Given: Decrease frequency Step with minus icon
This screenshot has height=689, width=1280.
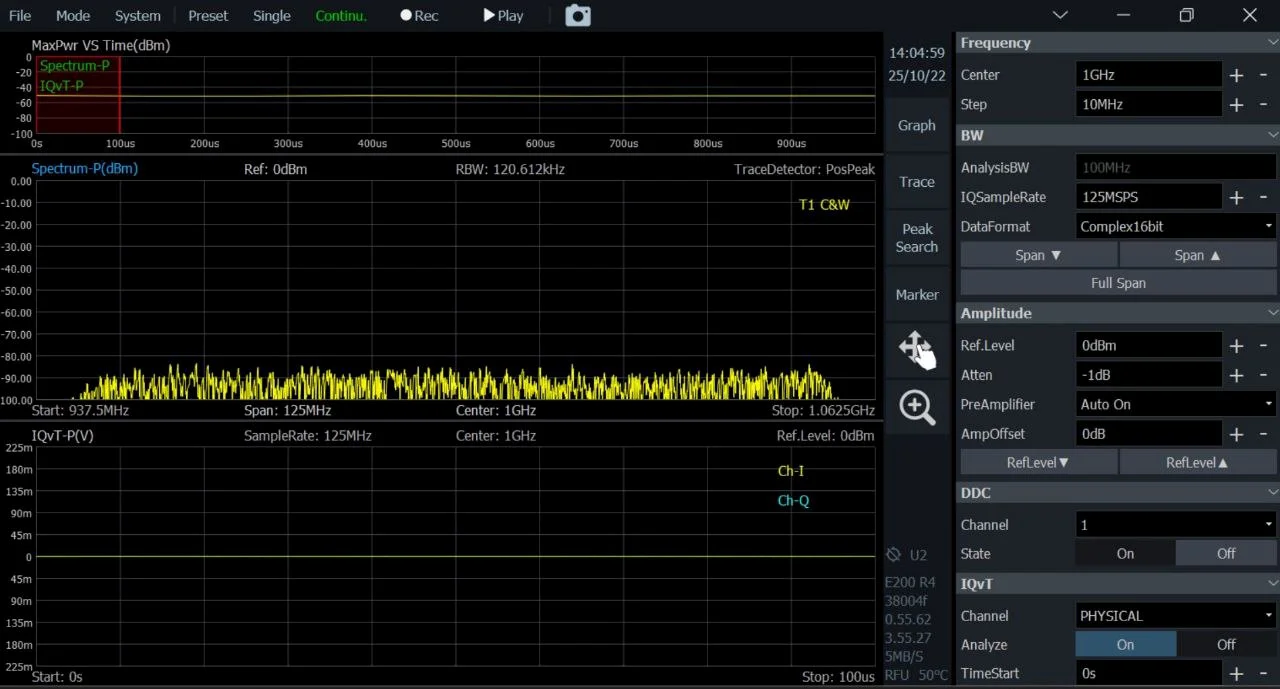Looking at the screenshot, I should pos(1263,105).
